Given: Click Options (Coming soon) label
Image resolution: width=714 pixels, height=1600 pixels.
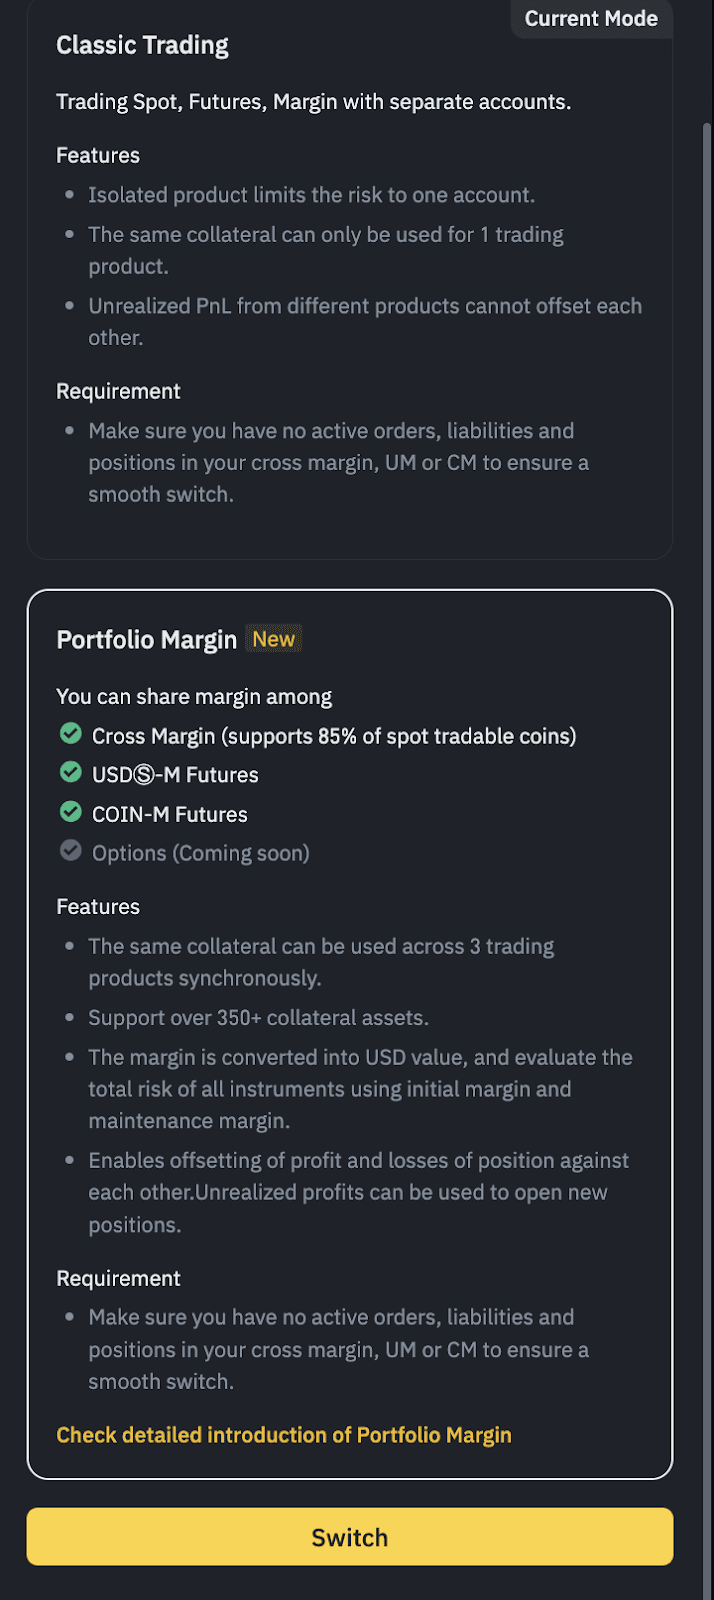Looking at the screenshot, I should (x=201, y=853).
